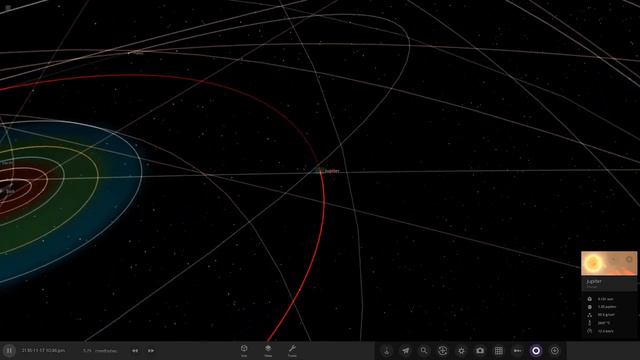Click the circled plus icon in toolbar
The height and width of the screenshot is (360, 640).
tap(555, 351)
